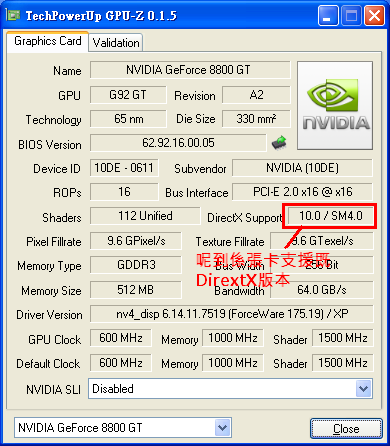Click the BIOS save chip icon
The image size is (390, 446).
tap(279, 143)
